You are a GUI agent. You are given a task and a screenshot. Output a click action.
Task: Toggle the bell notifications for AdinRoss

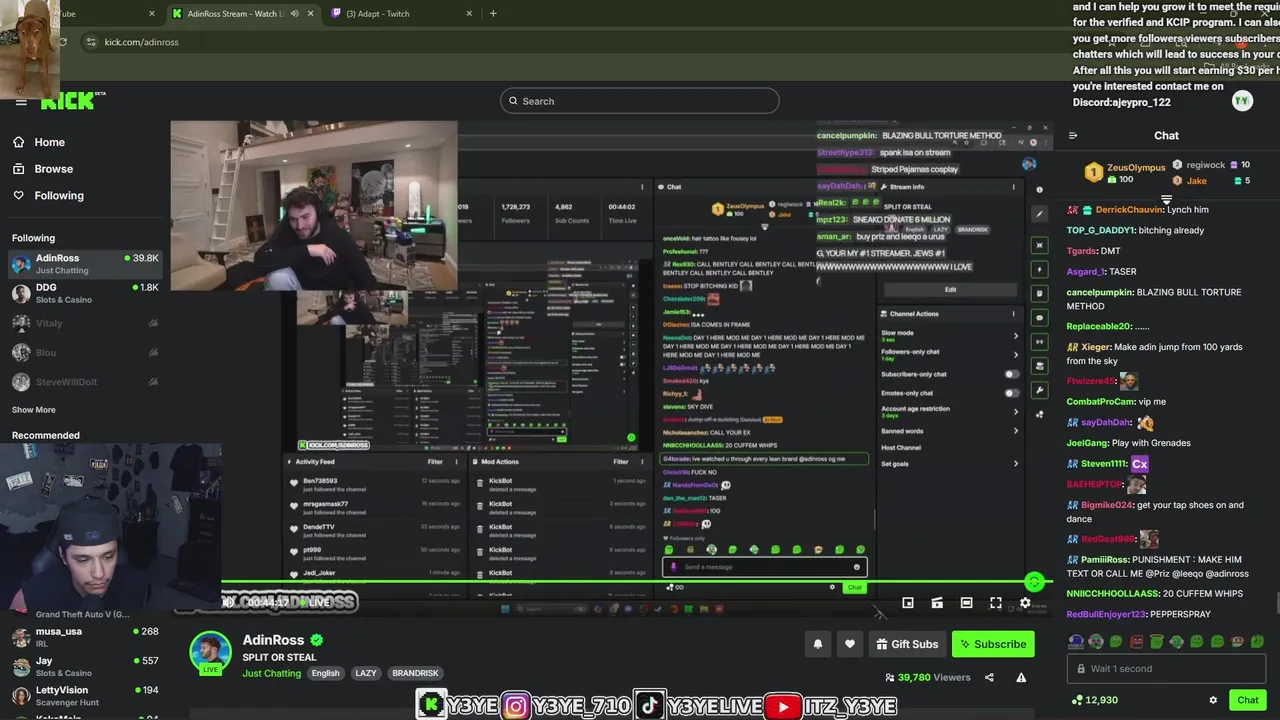pyautogui.click(x=818, y=644)
